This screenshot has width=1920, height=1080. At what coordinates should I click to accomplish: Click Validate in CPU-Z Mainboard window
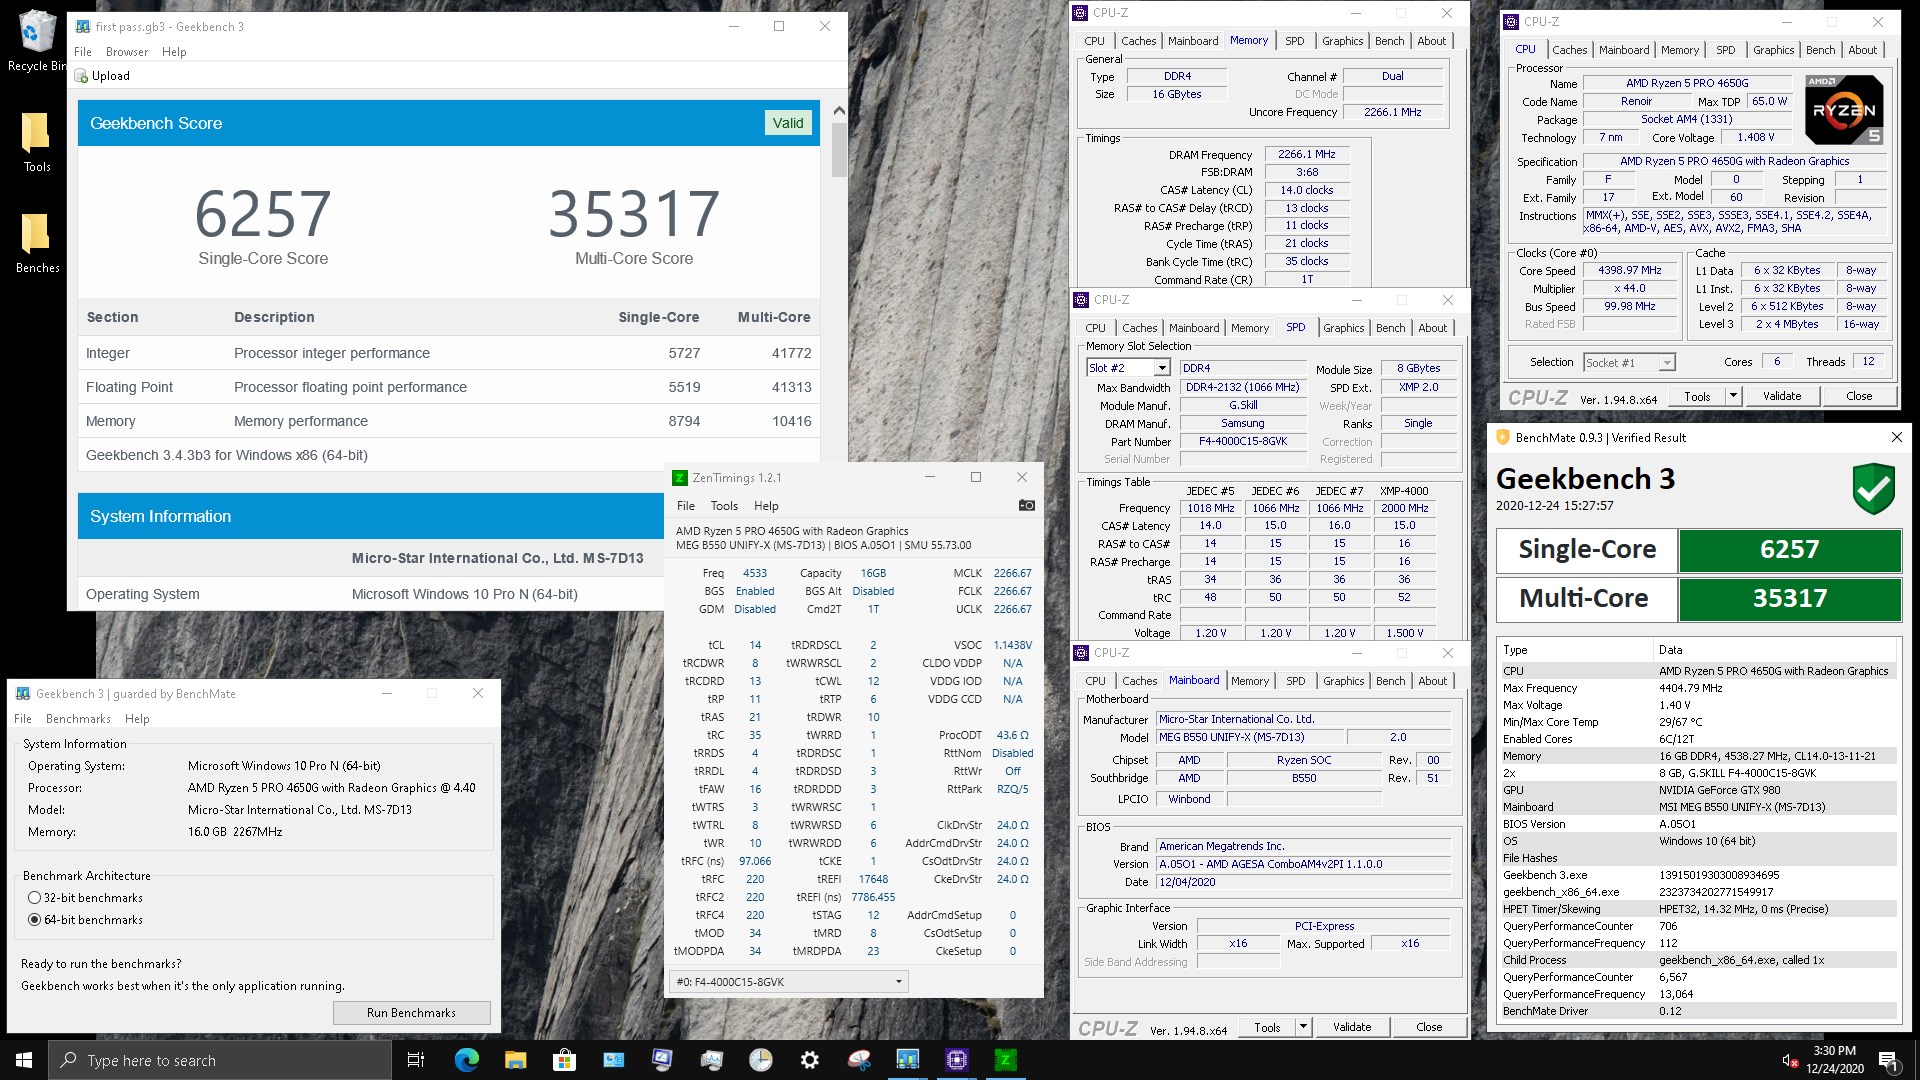coord(1352,1027)
